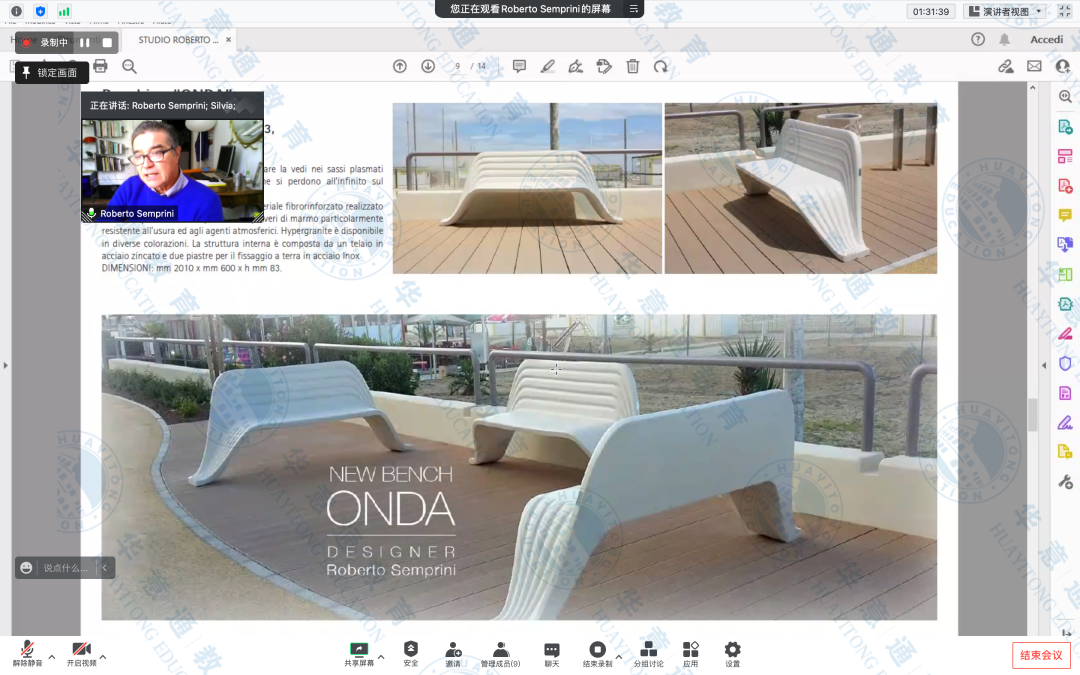
Task: Check the green network signal bars icon
Action: tap(64, 11)
